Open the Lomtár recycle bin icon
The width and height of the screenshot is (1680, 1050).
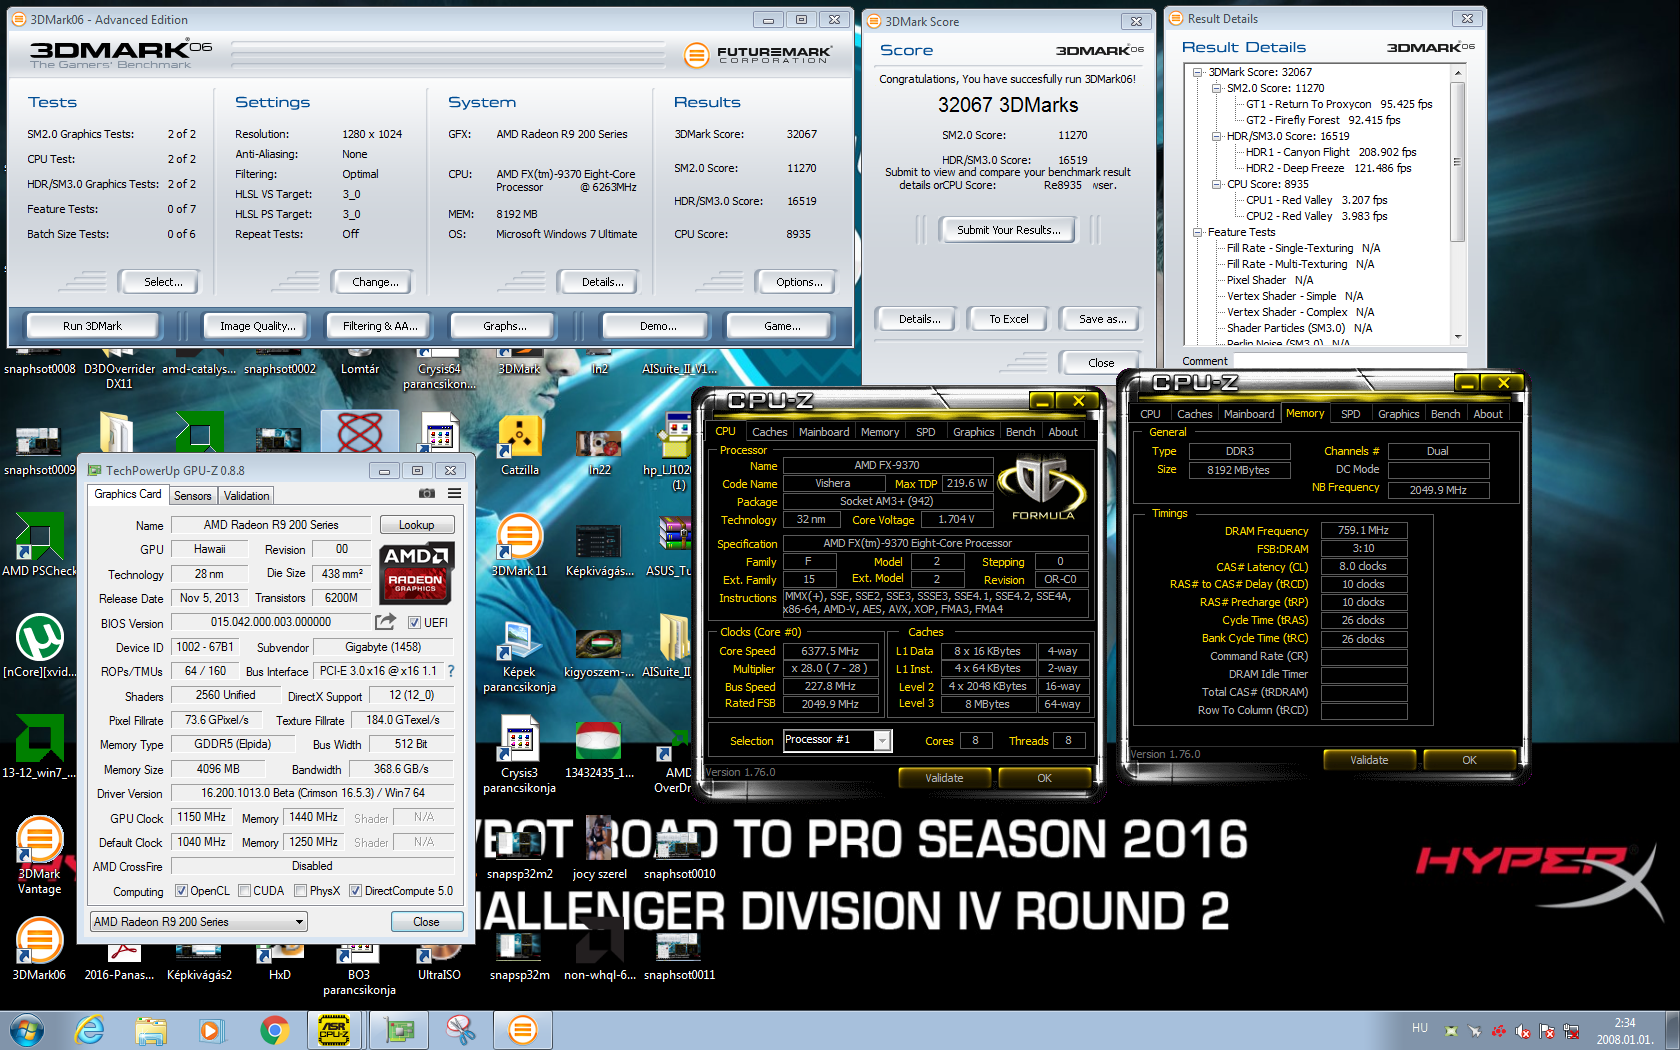click(x=360, y=362)
